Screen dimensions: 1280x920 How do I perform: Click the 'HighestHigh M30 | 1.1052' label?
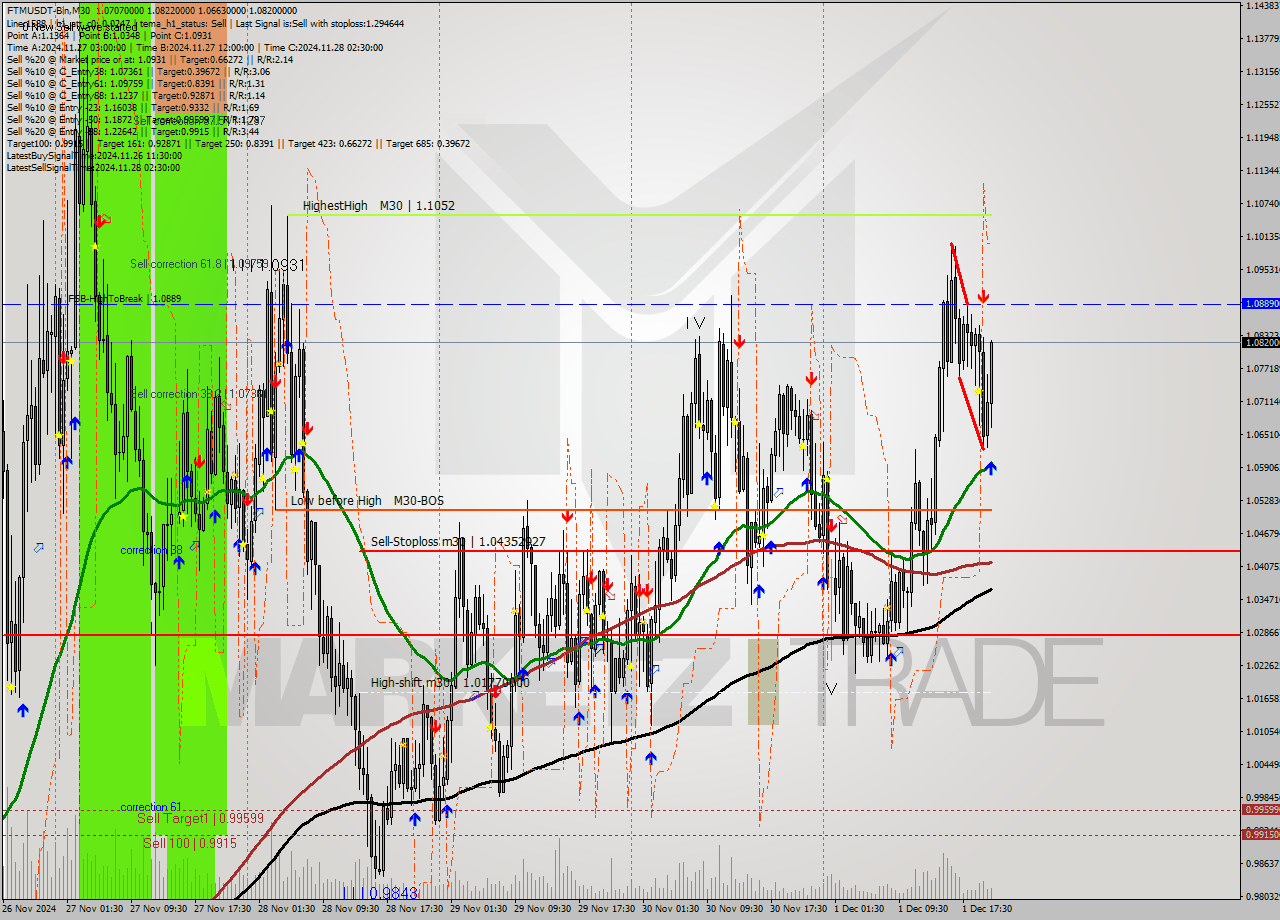[x=379, y=206]
